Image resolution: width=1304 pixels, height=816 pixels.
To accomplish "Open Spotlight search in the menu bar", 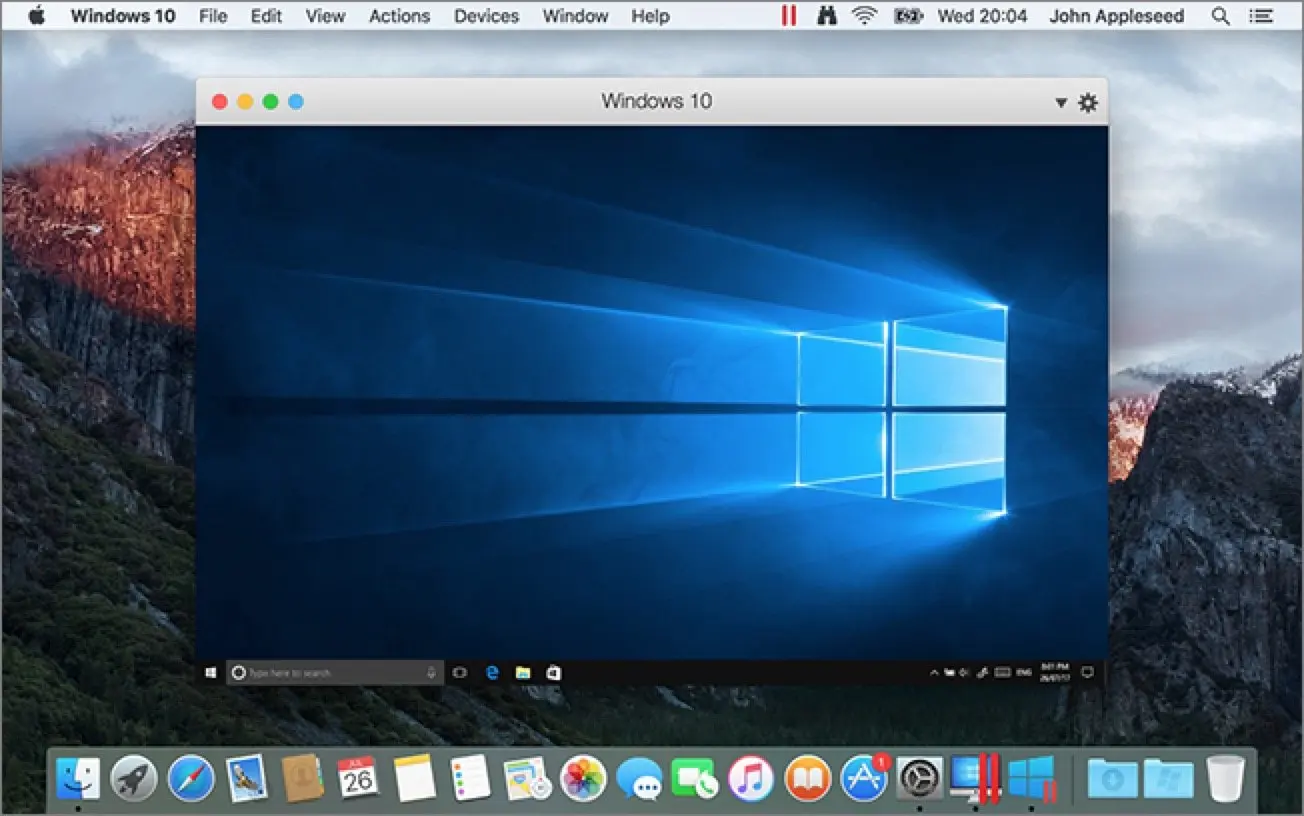I will (x=1220, y=16).
